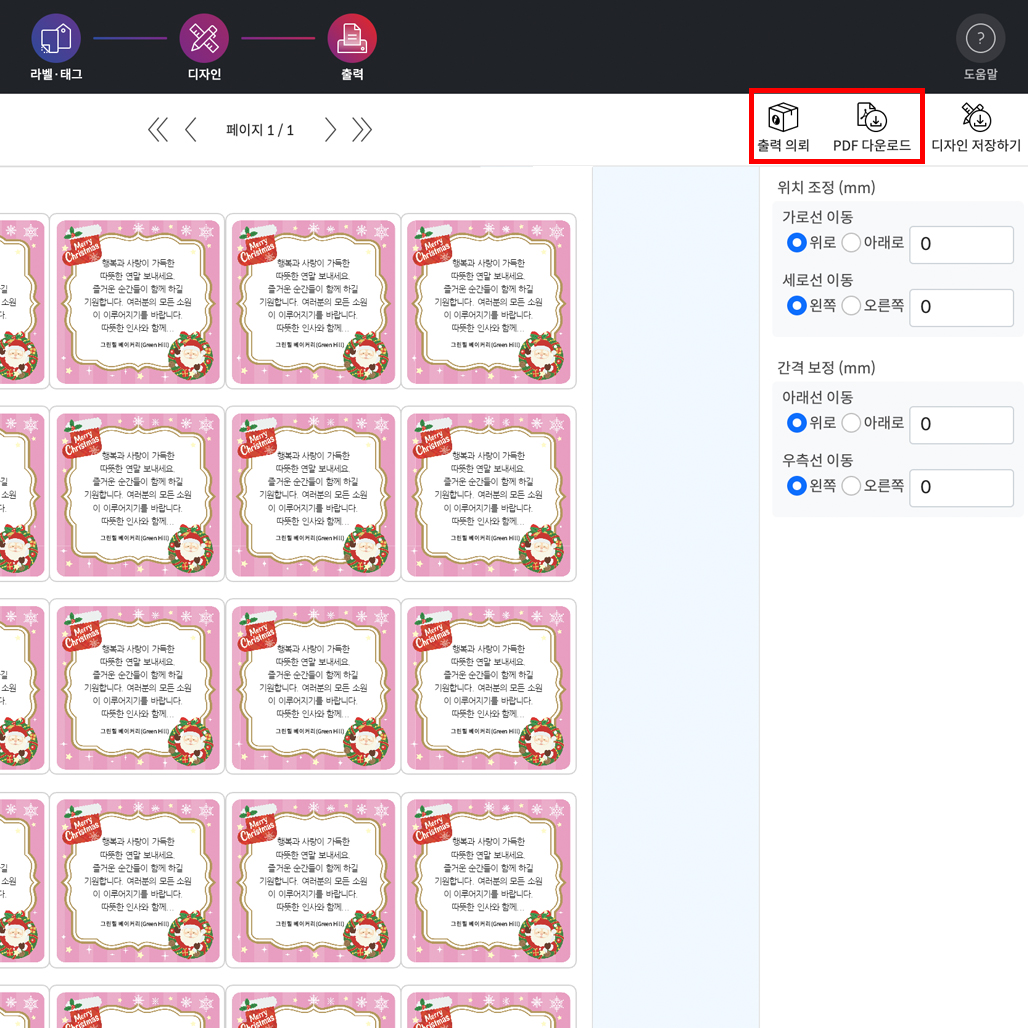1028x1028 pixels.
Task: Open the 라벨·태그 step icon
Action: (56, 39)
